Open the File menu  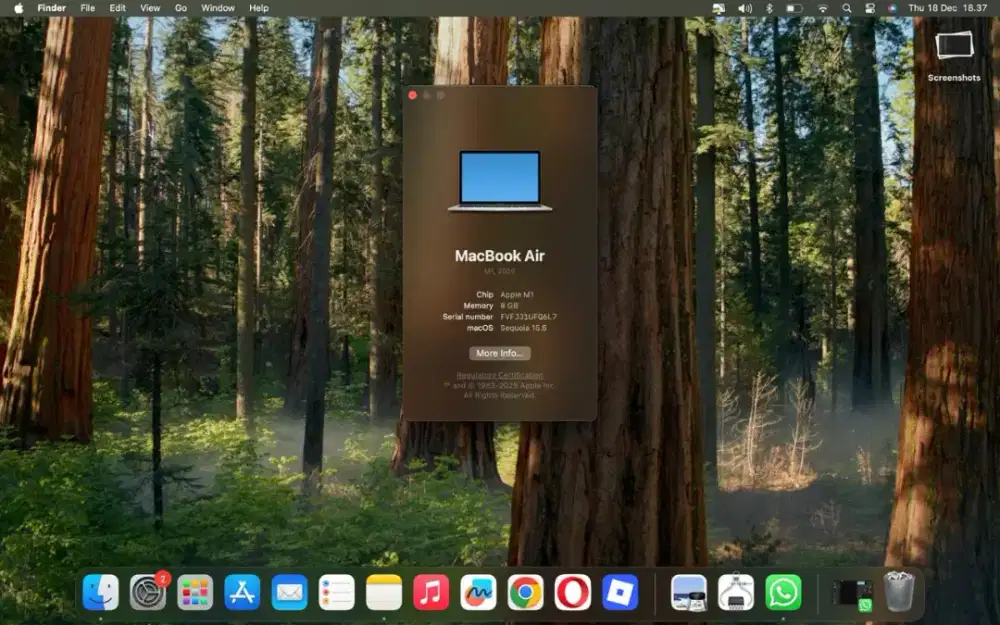click(88, 8)
